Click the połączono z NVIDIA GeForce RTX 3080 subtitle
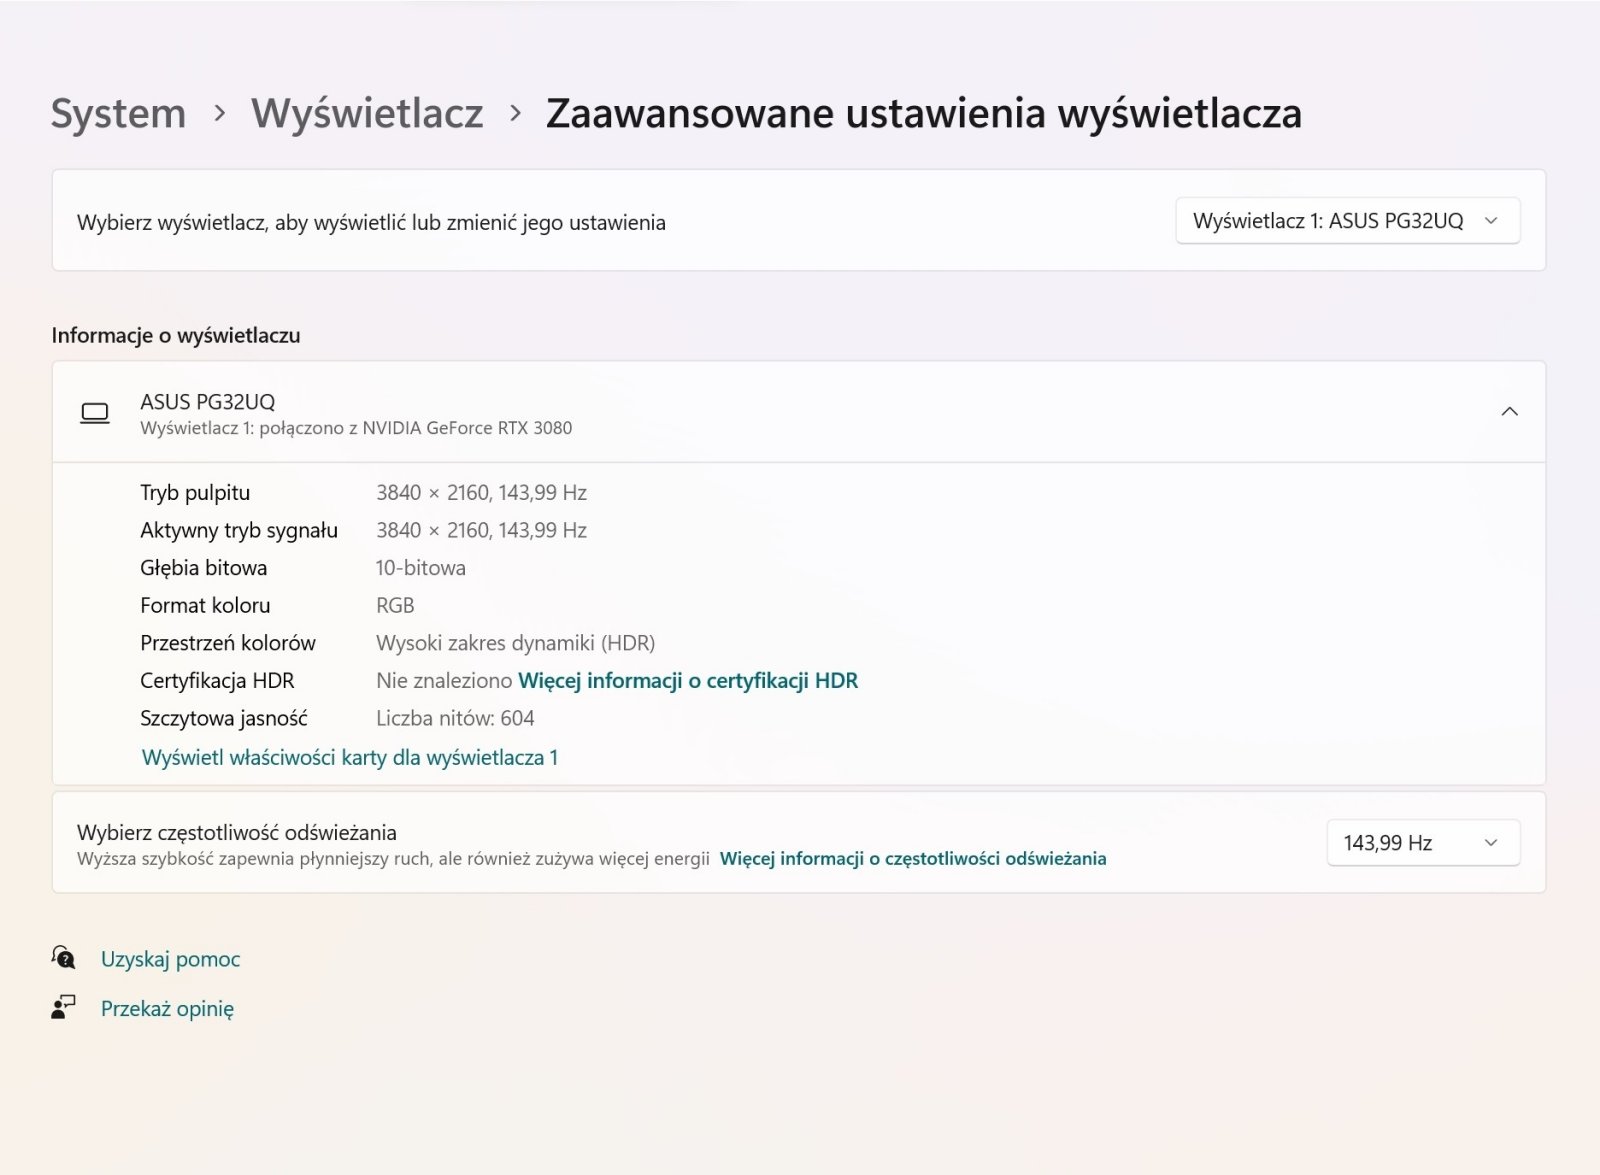 (416, 428)
